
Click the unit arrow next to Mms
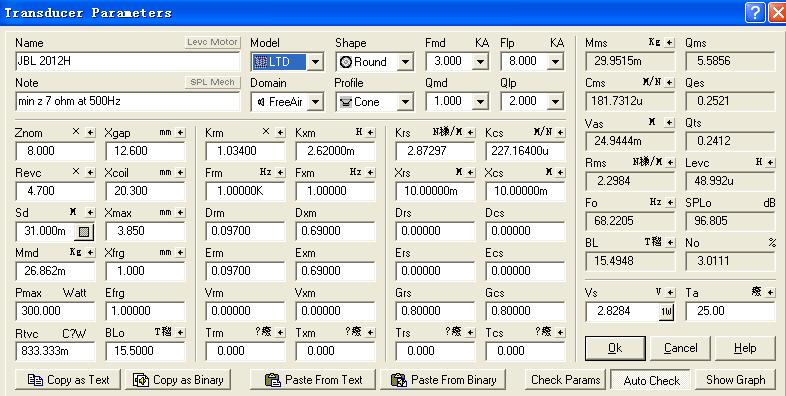[x=669, y=43]
